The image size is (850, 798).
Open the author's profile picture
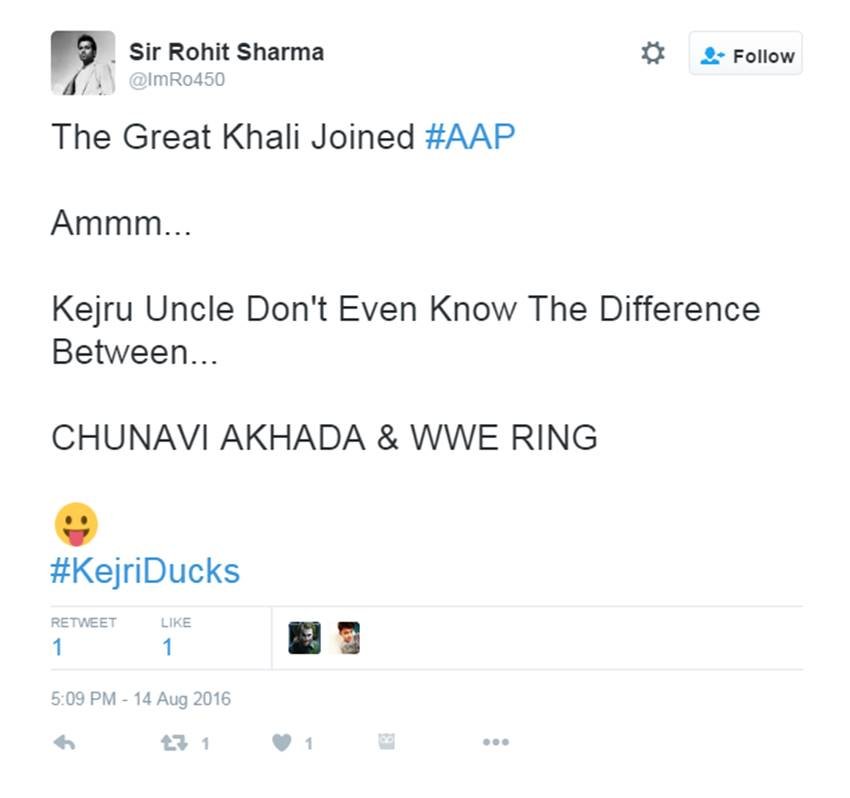pyautogui.click(x=83, y=63)
